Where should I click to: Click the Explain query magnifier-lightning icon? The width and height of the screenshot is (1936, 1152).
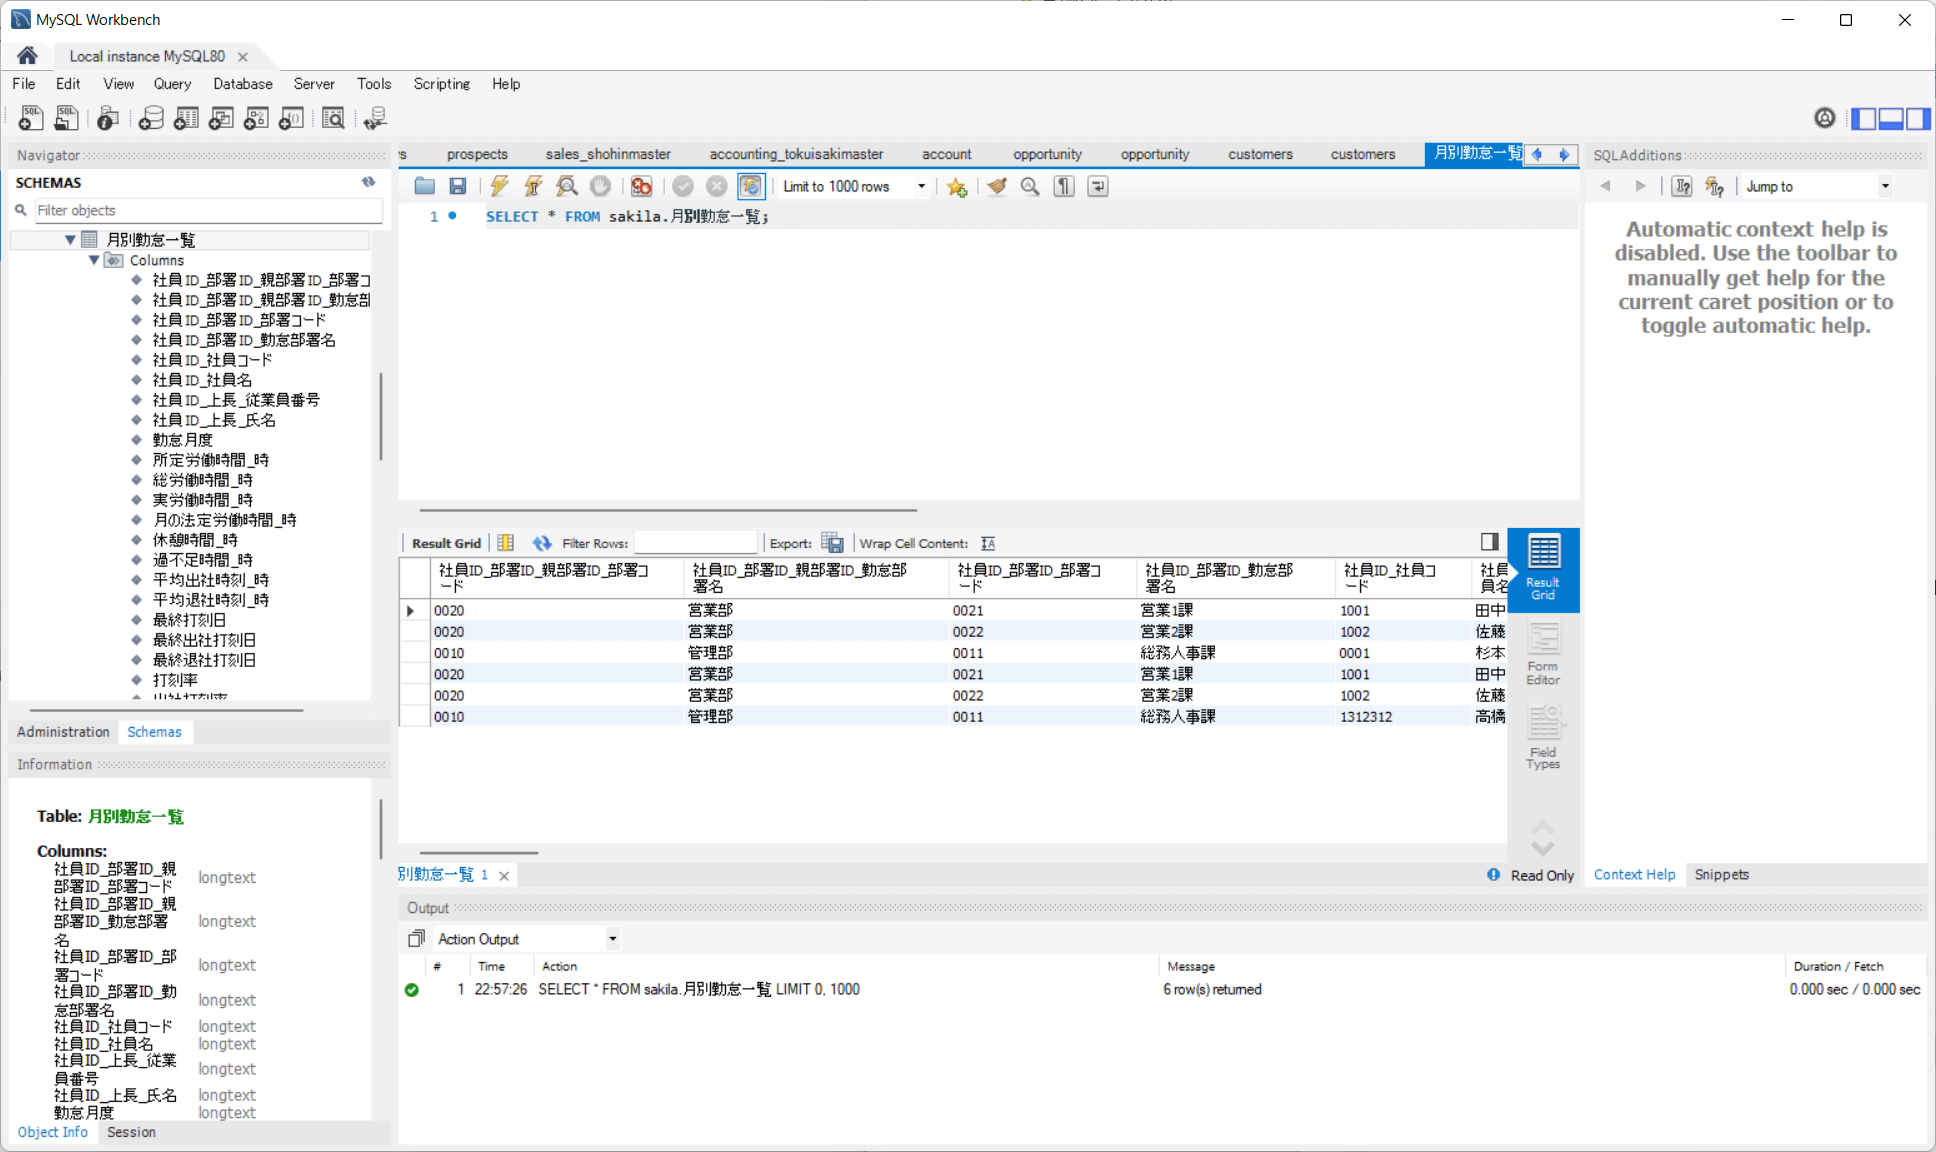566,186
